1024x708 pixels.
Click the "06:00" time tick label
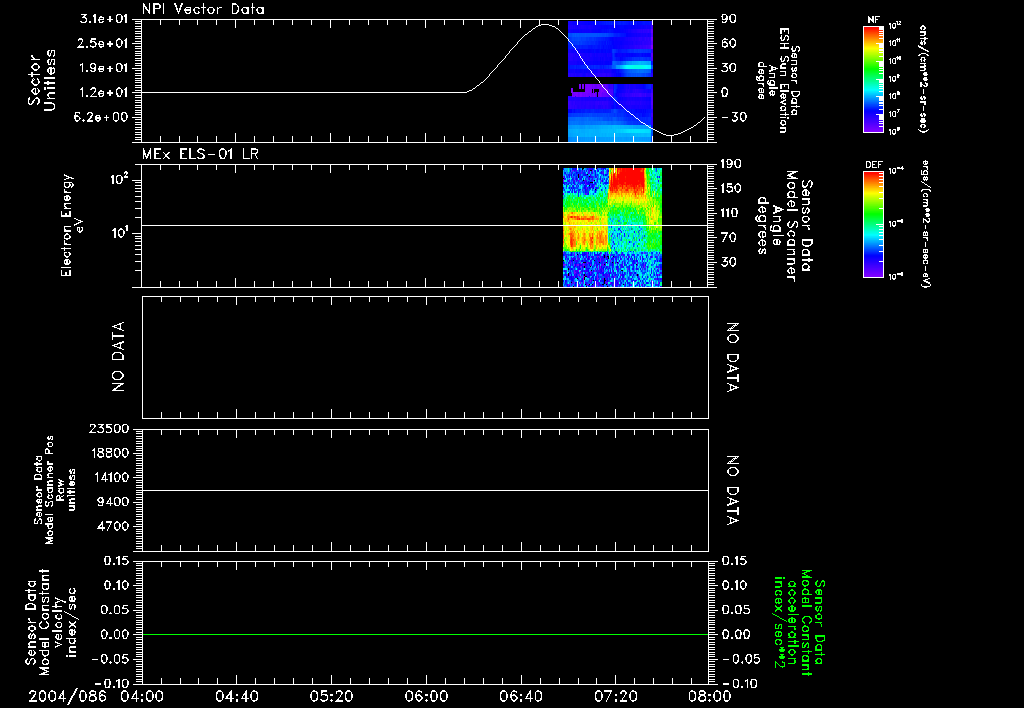pos(426,696)
